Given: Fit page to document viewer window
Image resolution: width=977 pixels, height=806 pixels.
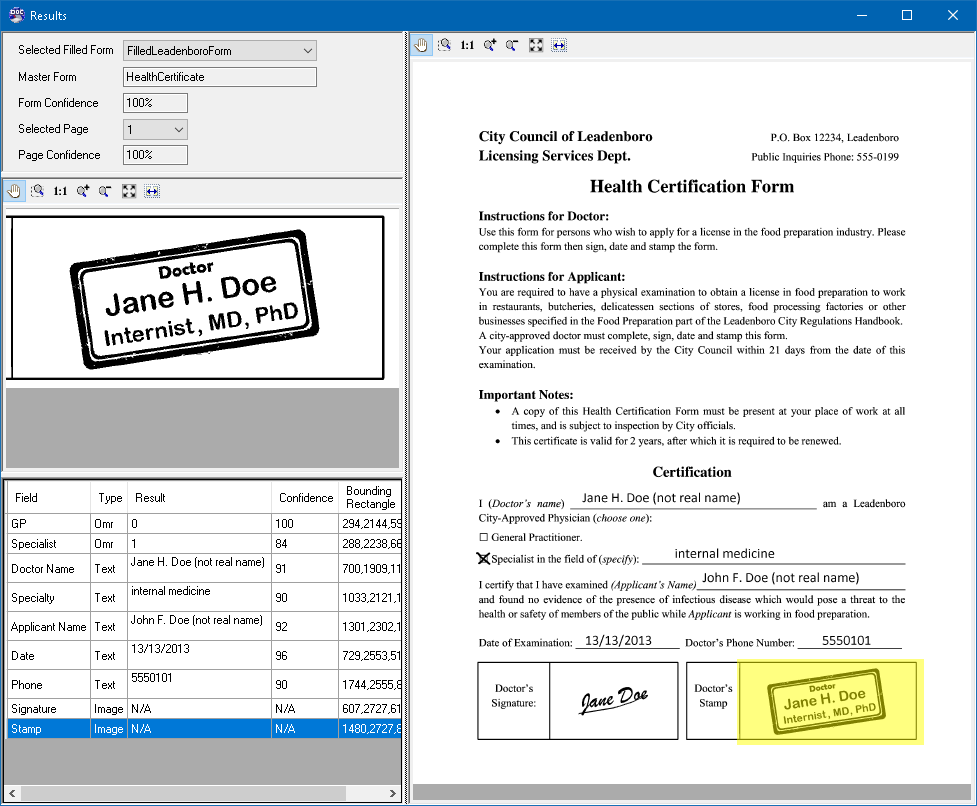Looking at the screenshot, I should point(536,45).
